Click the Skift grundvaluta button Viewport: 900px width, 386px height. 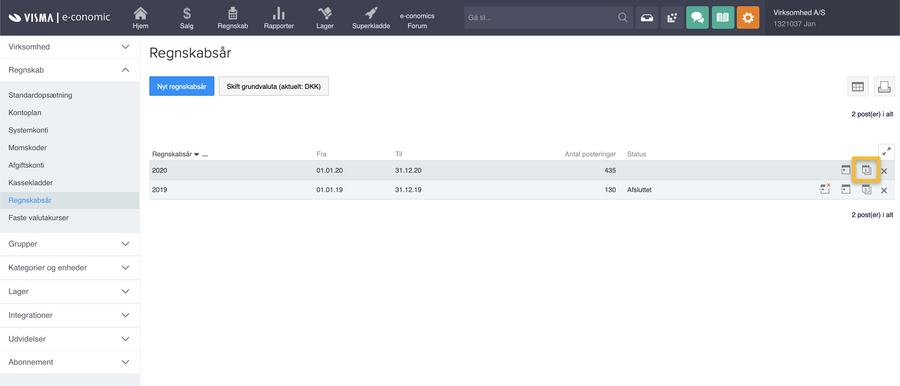(x=274, y=86)
